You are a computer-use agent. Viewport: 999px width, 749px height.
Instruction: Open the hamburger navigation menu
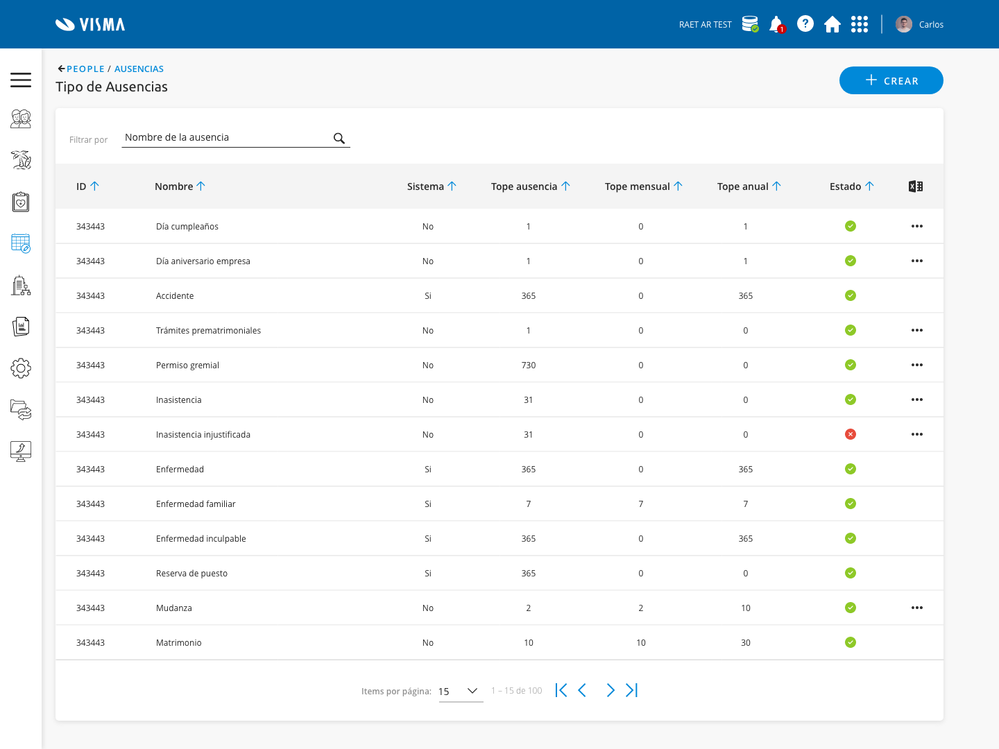click(x=20, y=80)
